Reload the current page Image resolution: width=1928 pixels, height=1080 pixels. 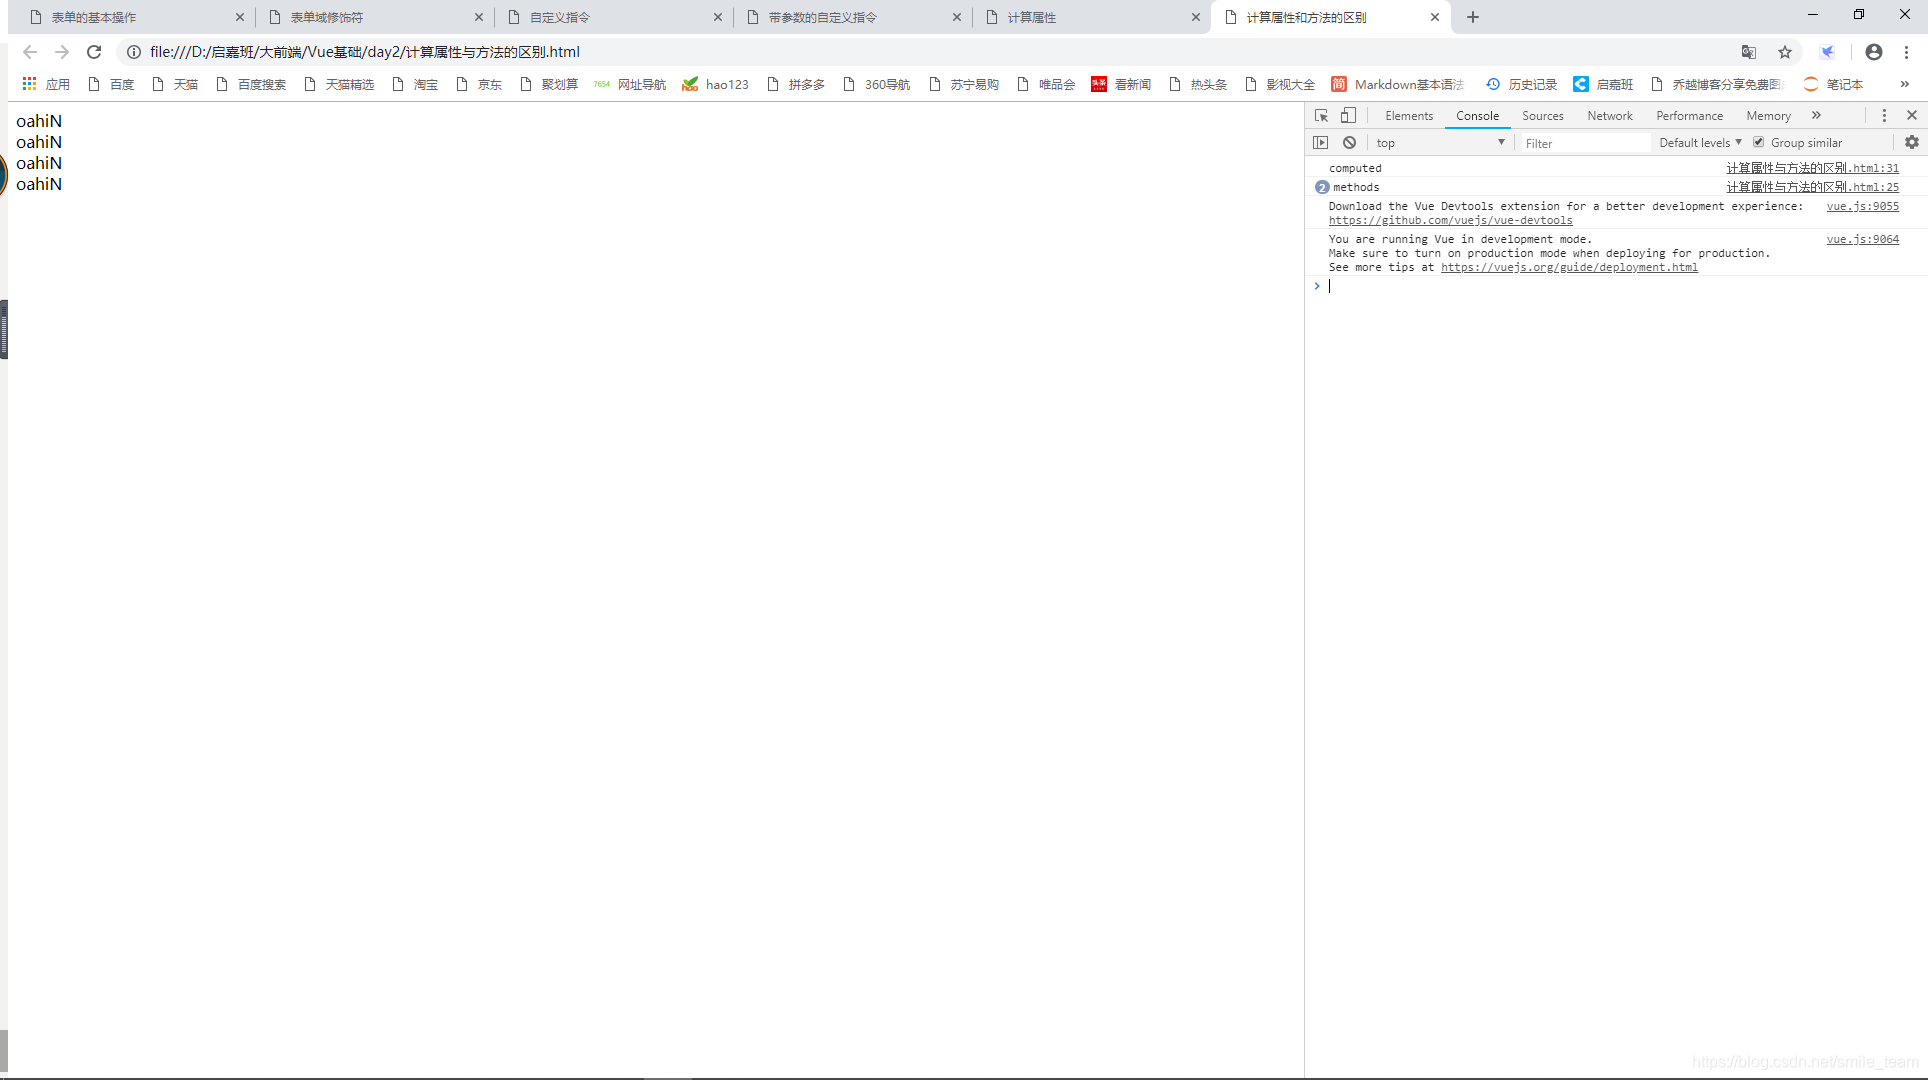coord(94,52)
